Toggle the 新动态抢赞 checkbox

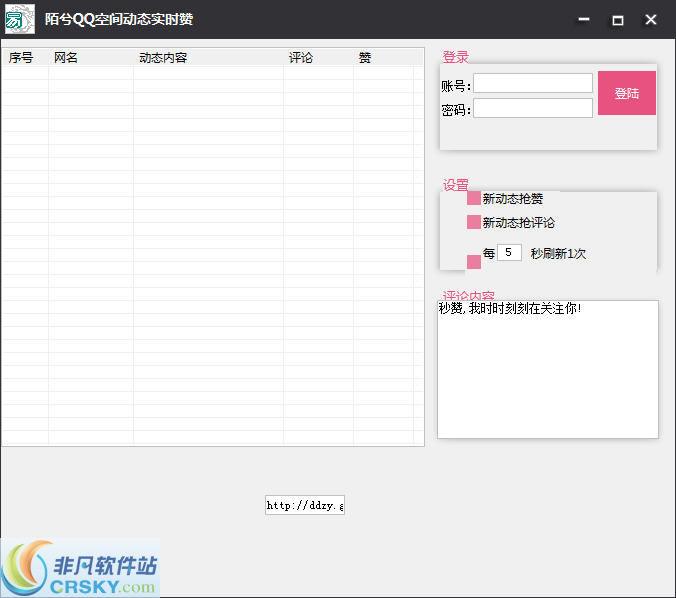coord(474,198)
